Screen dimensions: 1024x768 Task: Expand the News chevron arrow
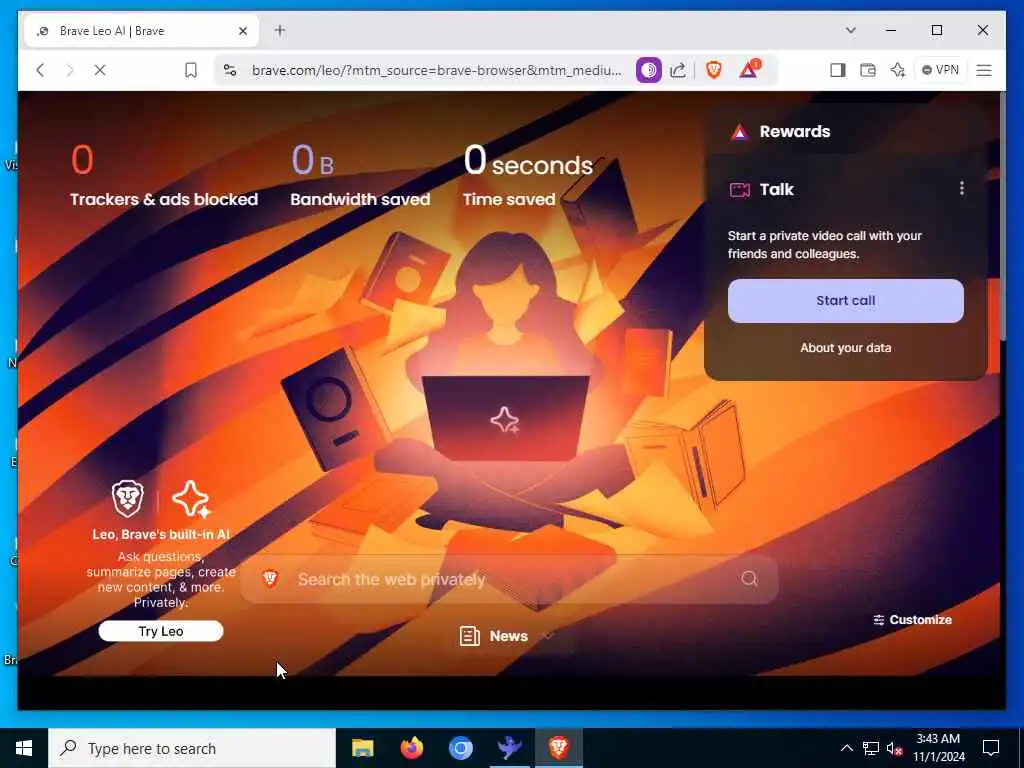tap(548, 636)
